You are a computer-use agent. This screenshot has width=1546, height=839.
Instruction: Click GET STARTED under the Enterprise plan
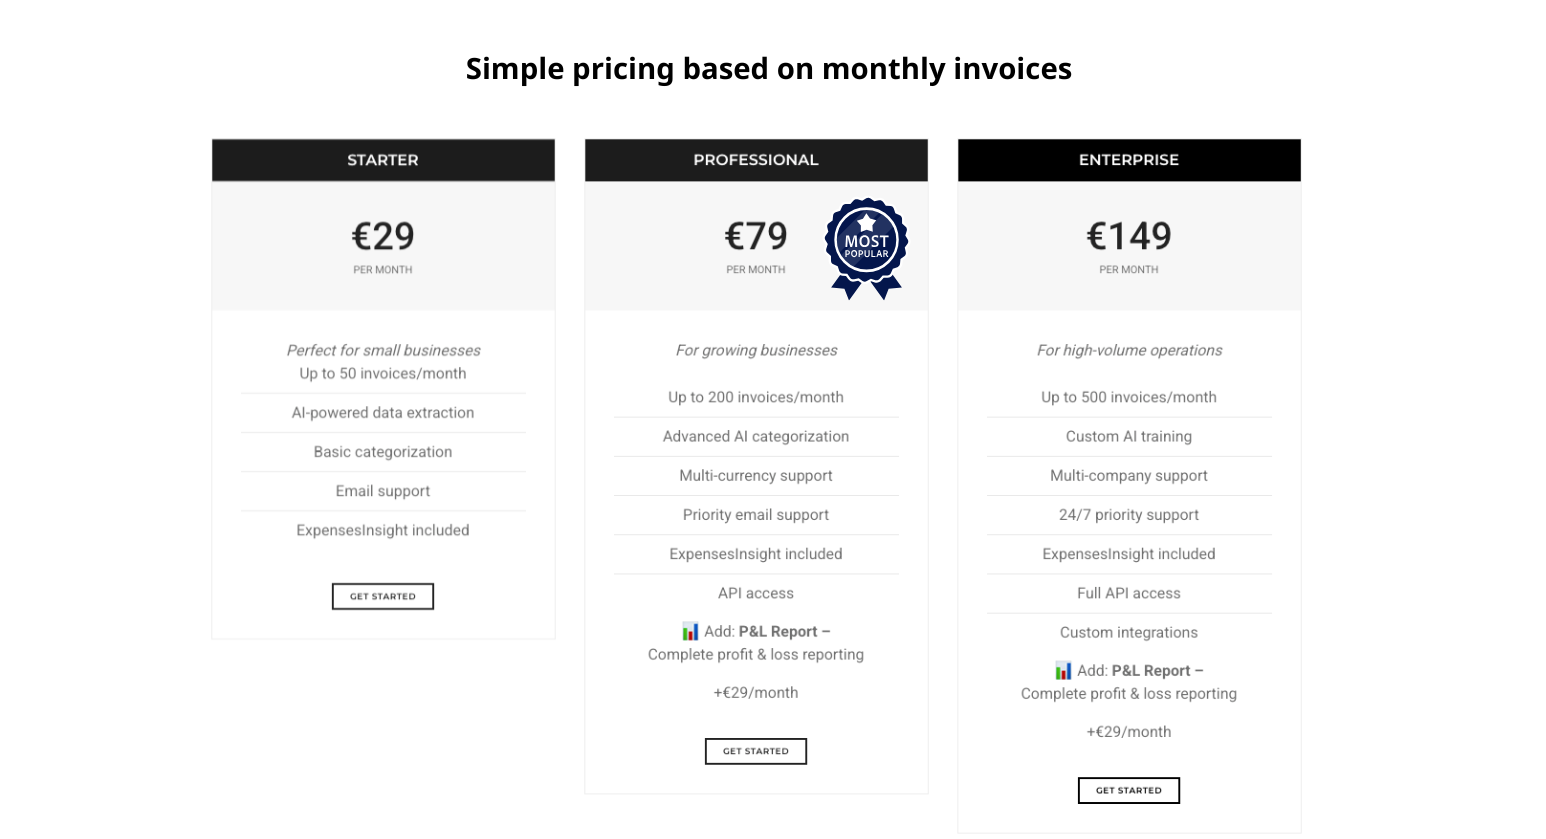[1129, 790]
